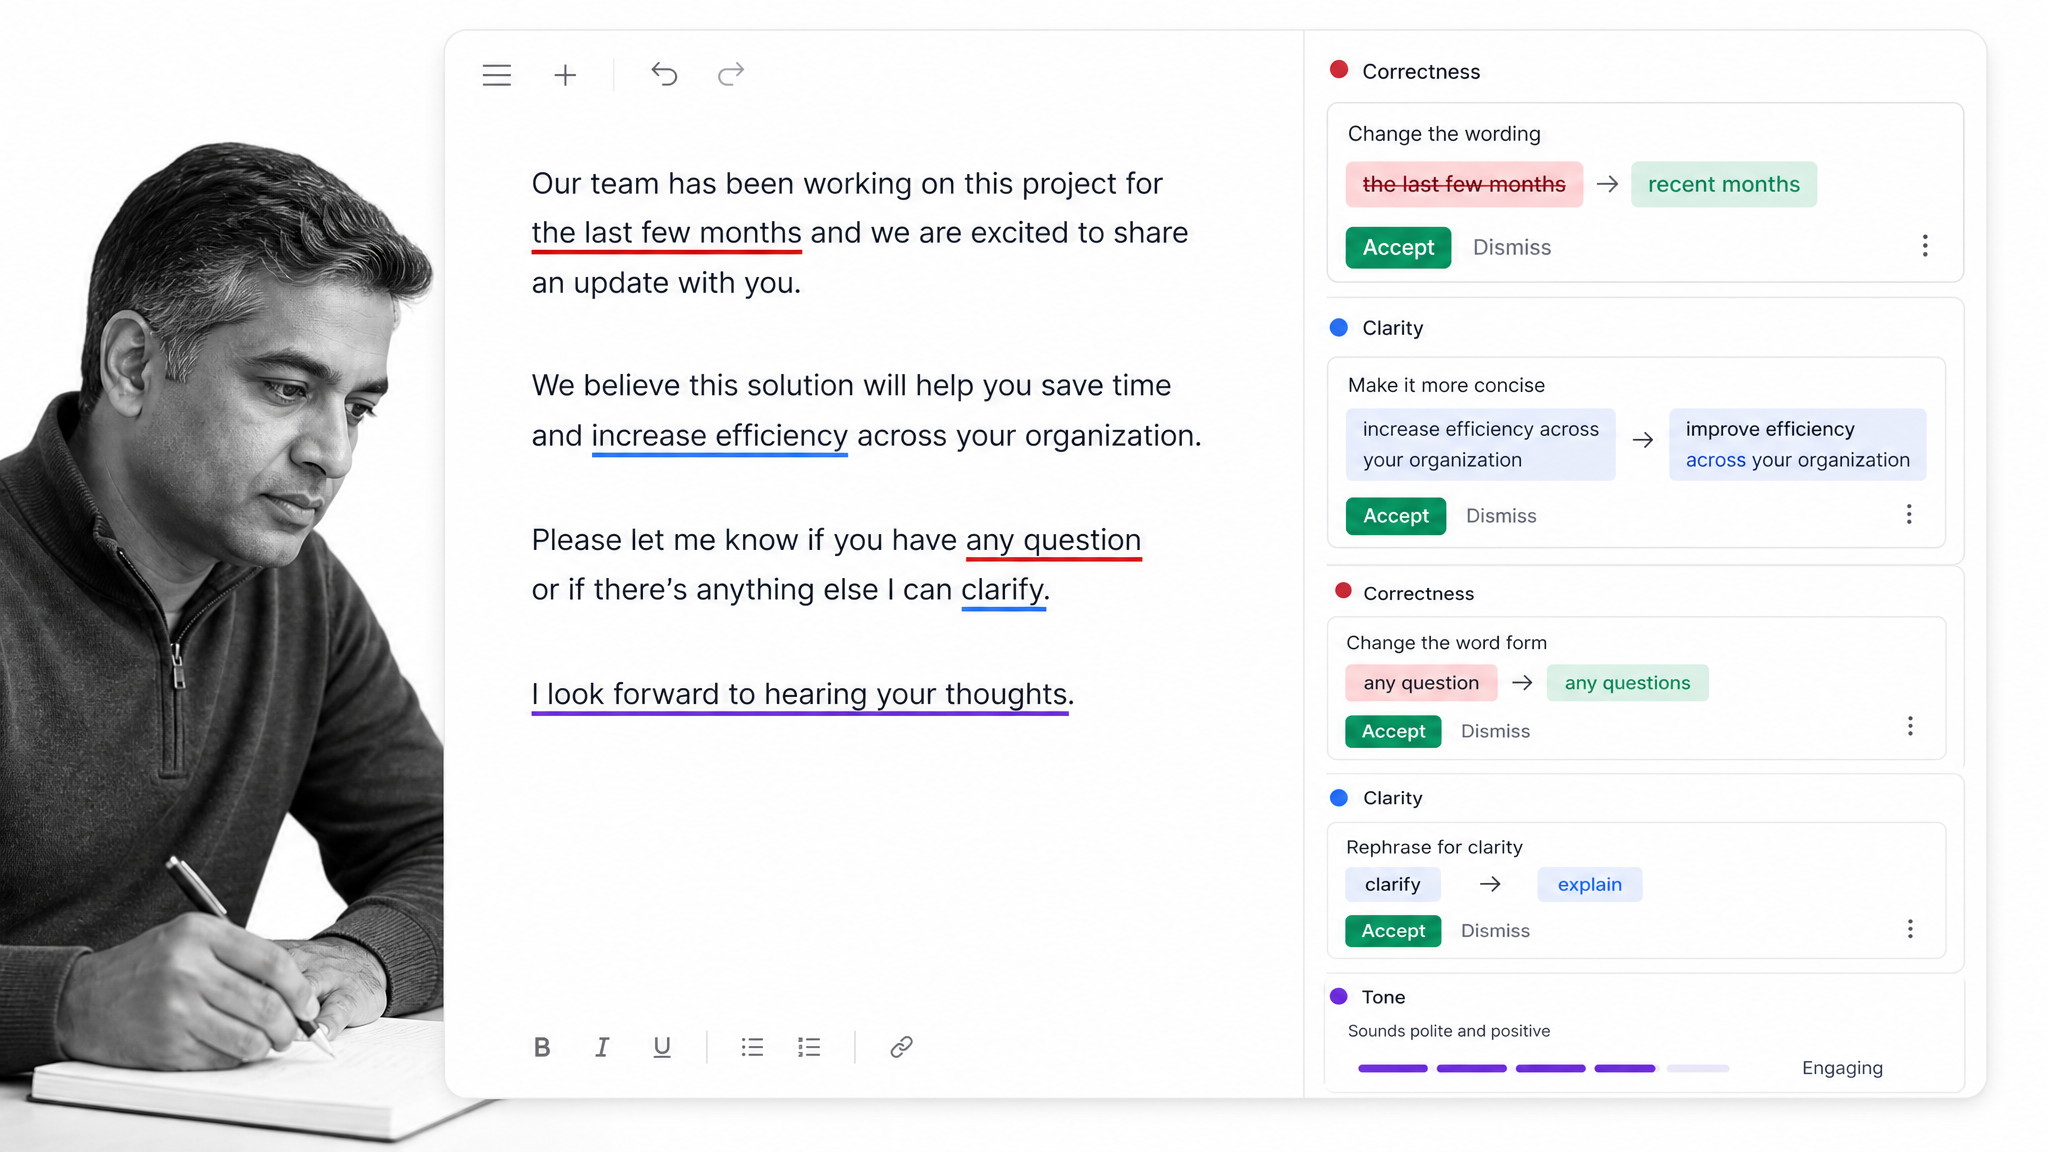Toggle underline formatting
The height and width of the screenshot is (1152, 2048).
[662, 1047]
